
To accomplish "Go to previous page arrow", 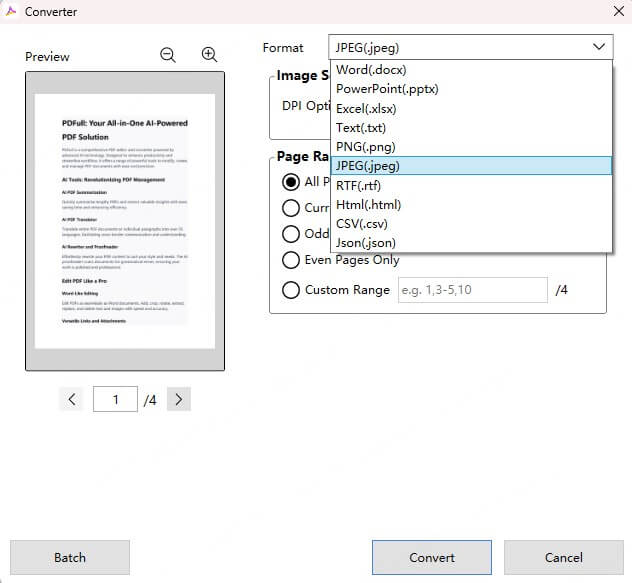I will 72,399.
